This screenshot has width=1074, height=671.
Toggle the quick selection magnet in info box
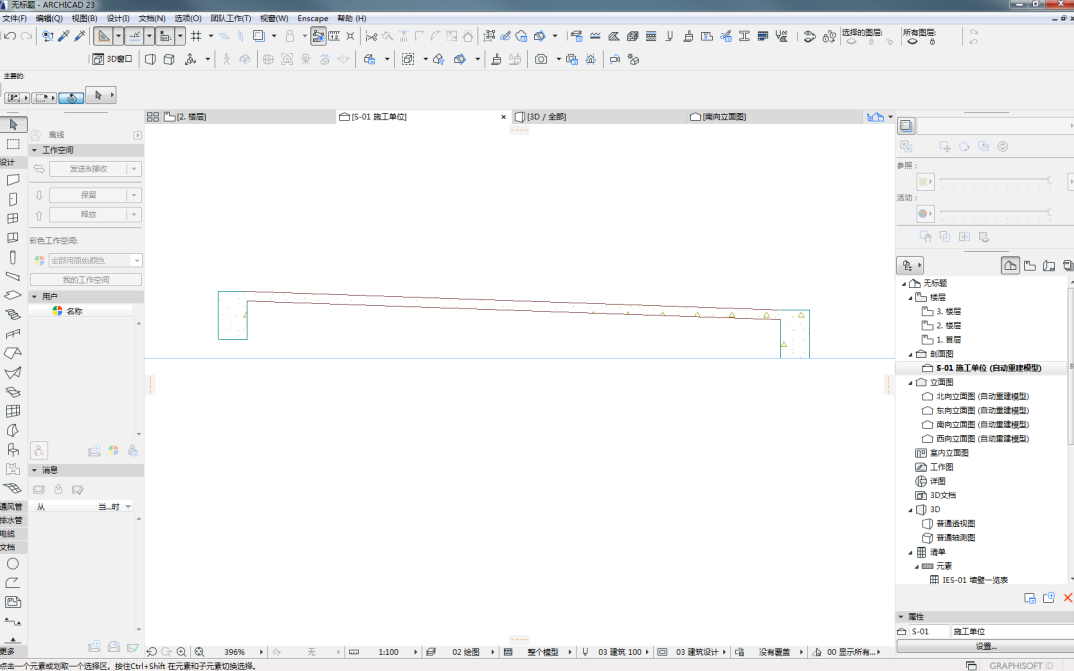click(71, 98)
